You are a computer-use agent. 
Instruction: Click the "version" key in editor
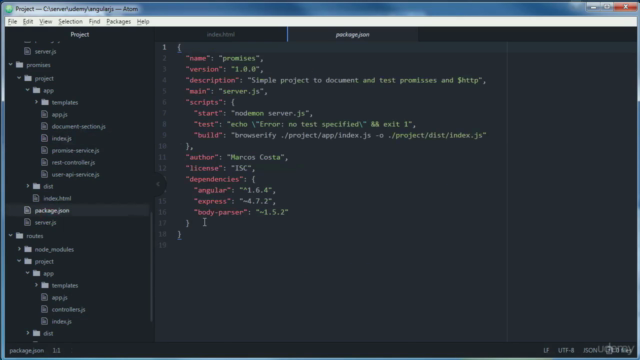pos(204,69)
